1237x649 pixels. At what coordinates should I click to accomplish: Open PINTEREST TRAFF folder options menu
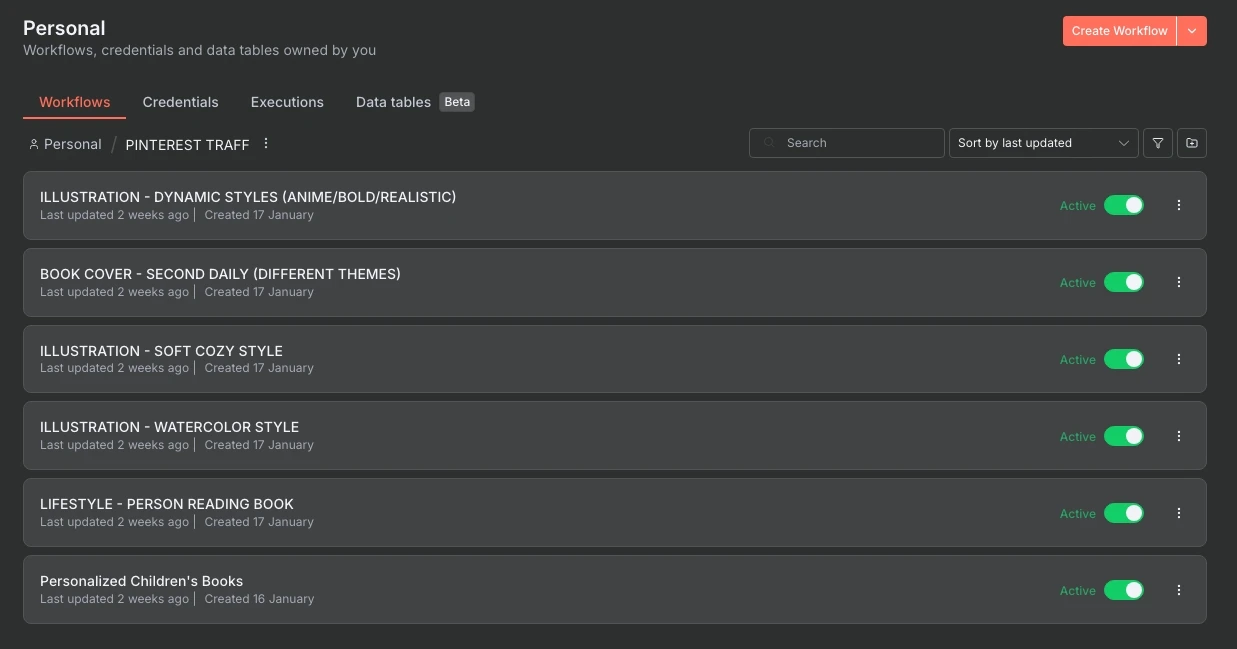tap(266, 144)
